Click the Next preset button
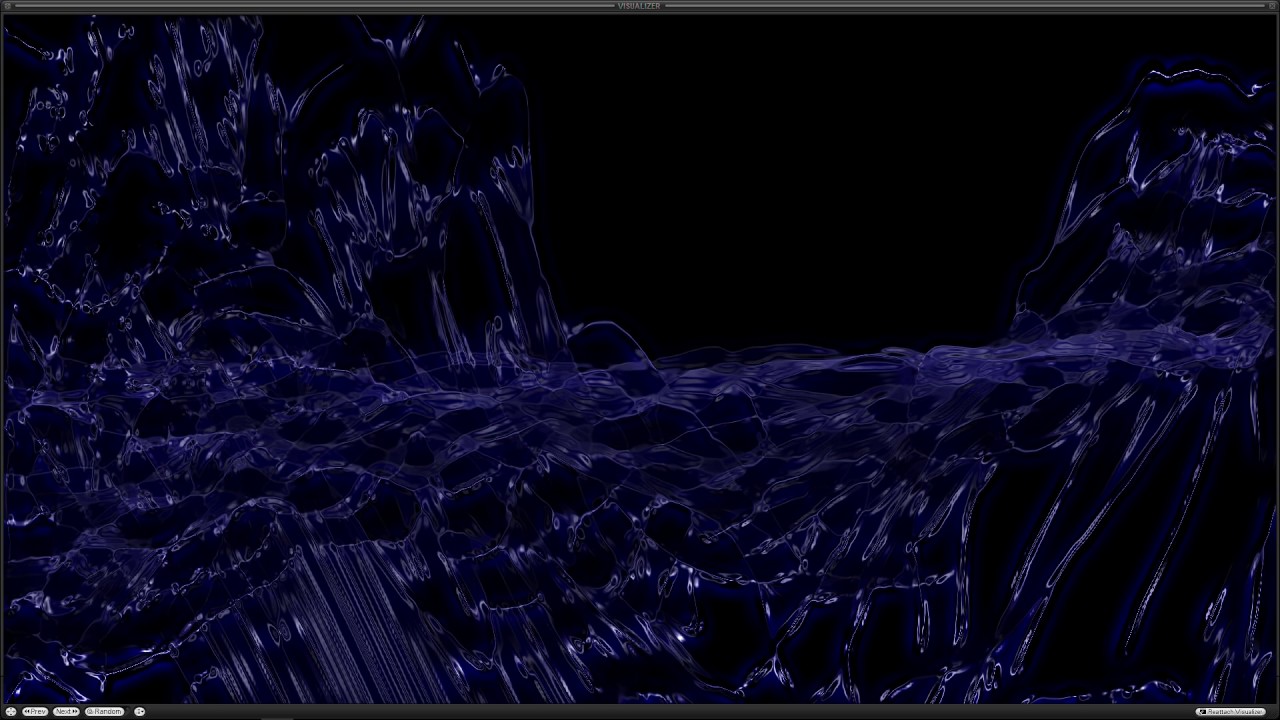The width and height of the screenshot is (1280, 720). click(x=66, y=711)
